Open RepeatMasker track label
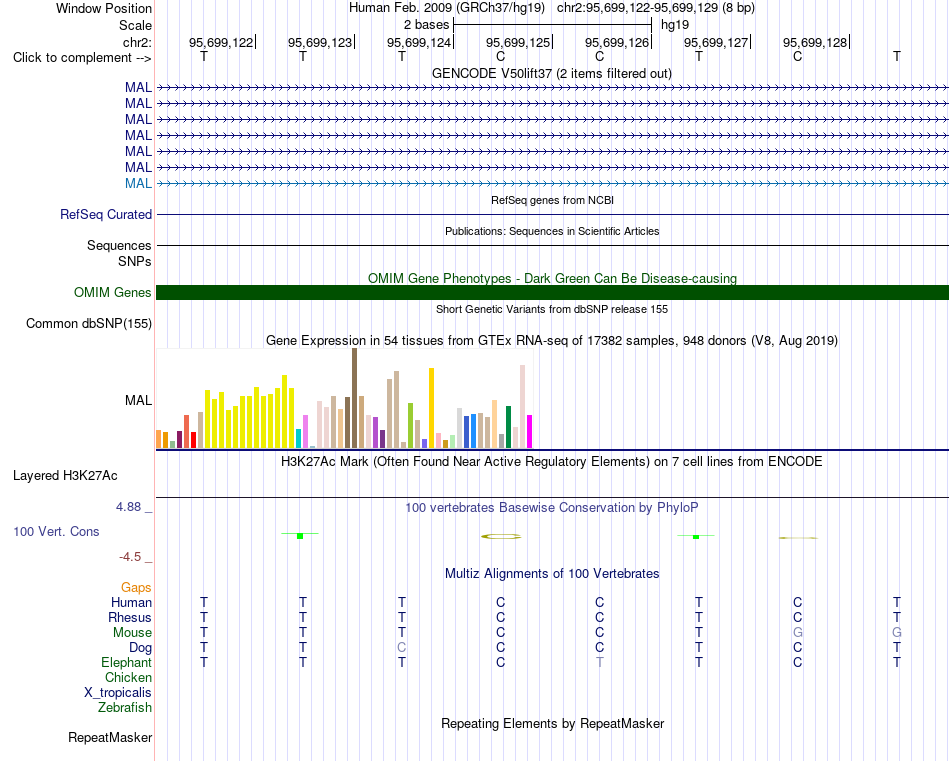 click(x=110, y=737)
